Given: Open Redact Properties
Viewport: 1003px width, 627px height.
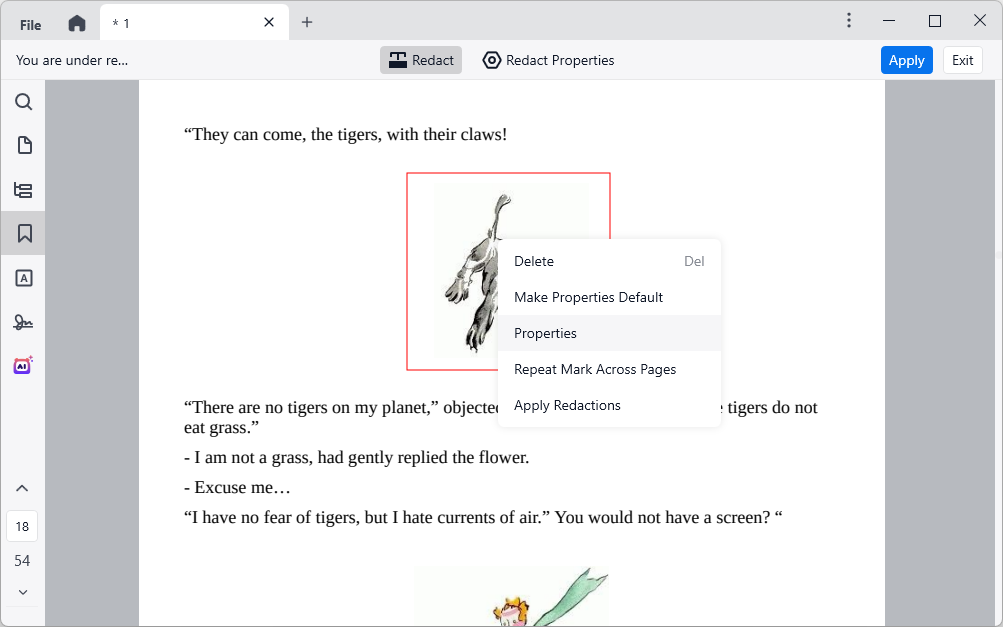Looking at the screenshot, I should (548, 60).
